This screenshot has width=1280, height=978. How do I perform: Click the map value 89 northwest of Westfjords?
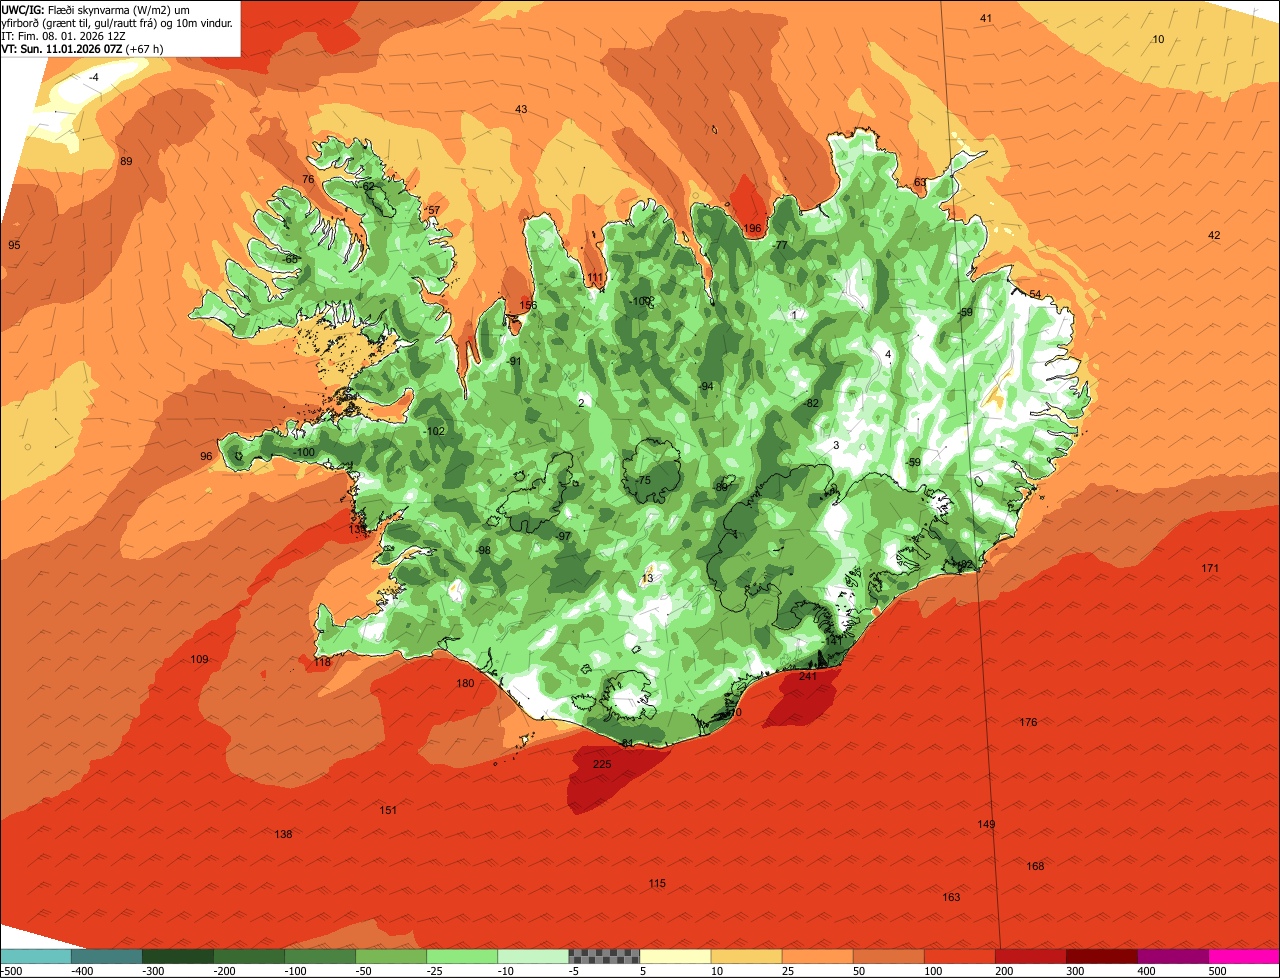(x=126, y=161)
